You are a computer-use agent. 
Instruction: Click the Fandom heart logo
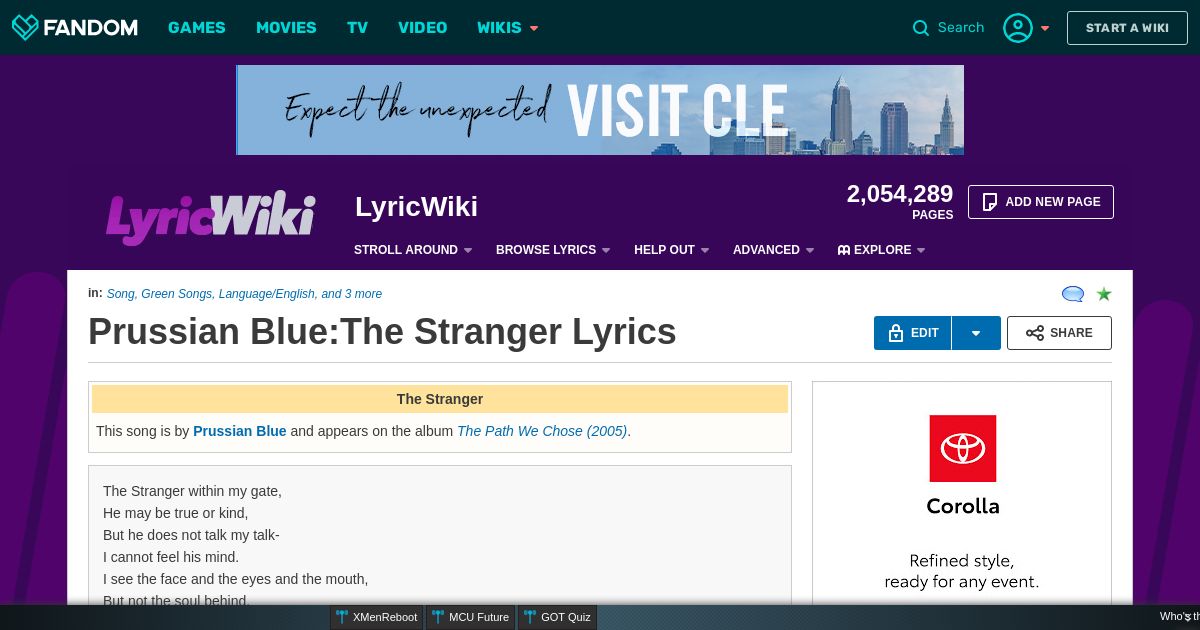(x=25, y=28)
